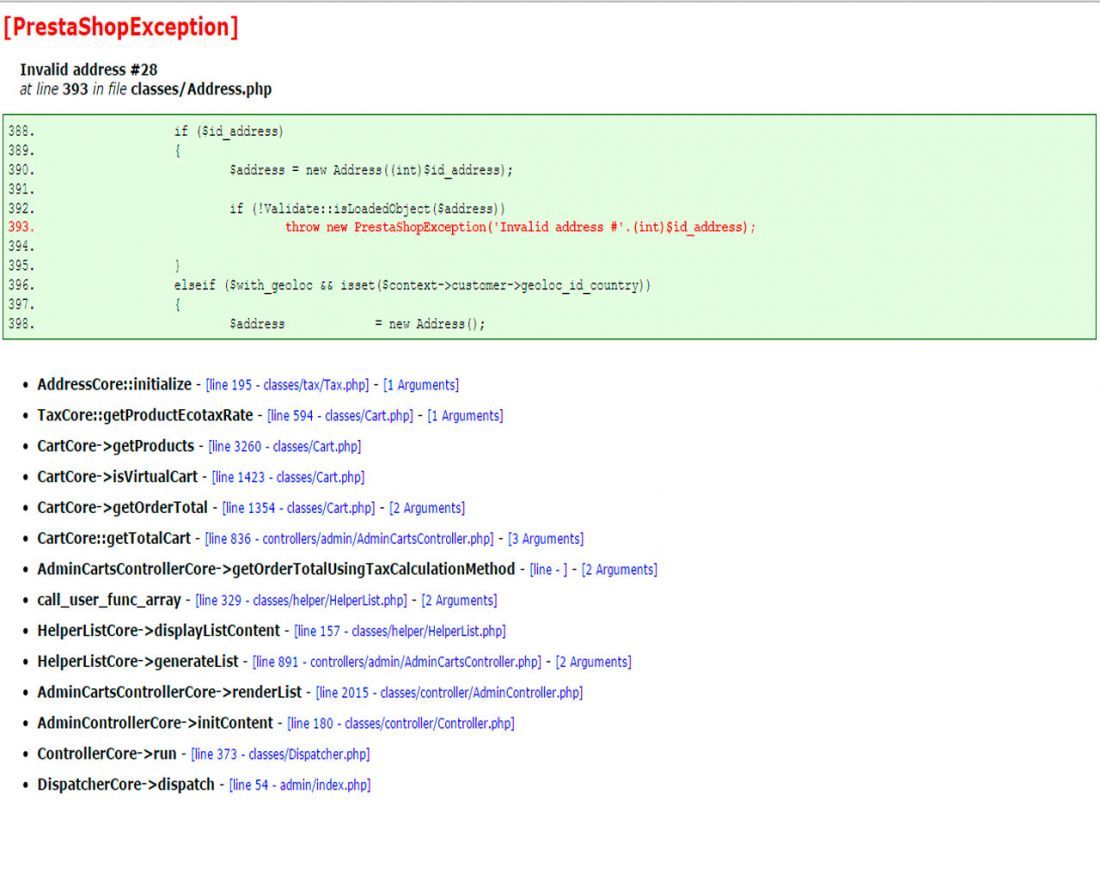Click the 'CartCore->getOrderTotal' stack entry
Image resolution: width=1100 pixels, height=880 pixels.
click(x=123, y=509)
